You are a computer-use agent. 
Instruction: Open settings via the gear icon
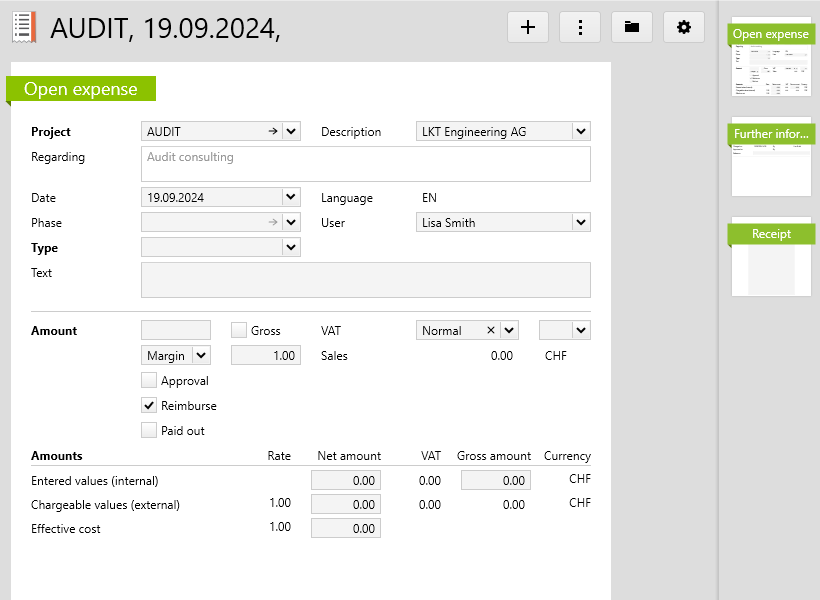(x=684, y=27)
